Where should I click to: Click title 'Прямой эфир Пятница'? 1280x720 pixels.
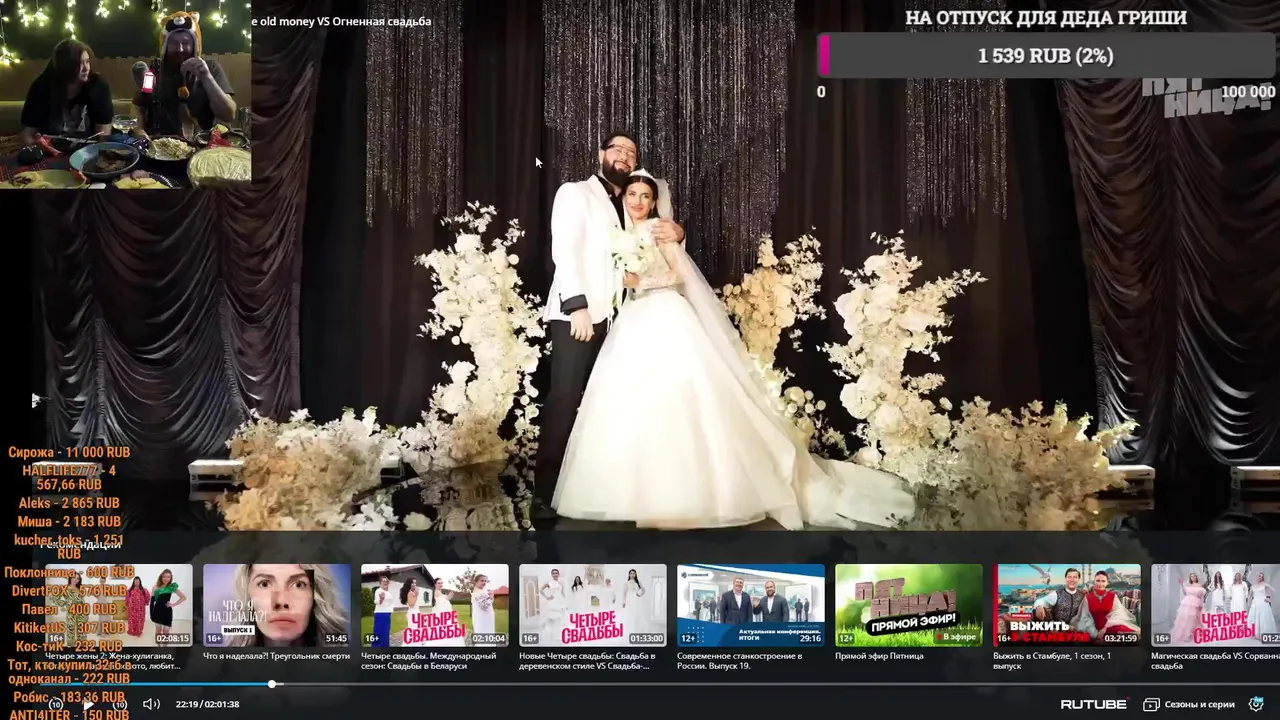879,656
